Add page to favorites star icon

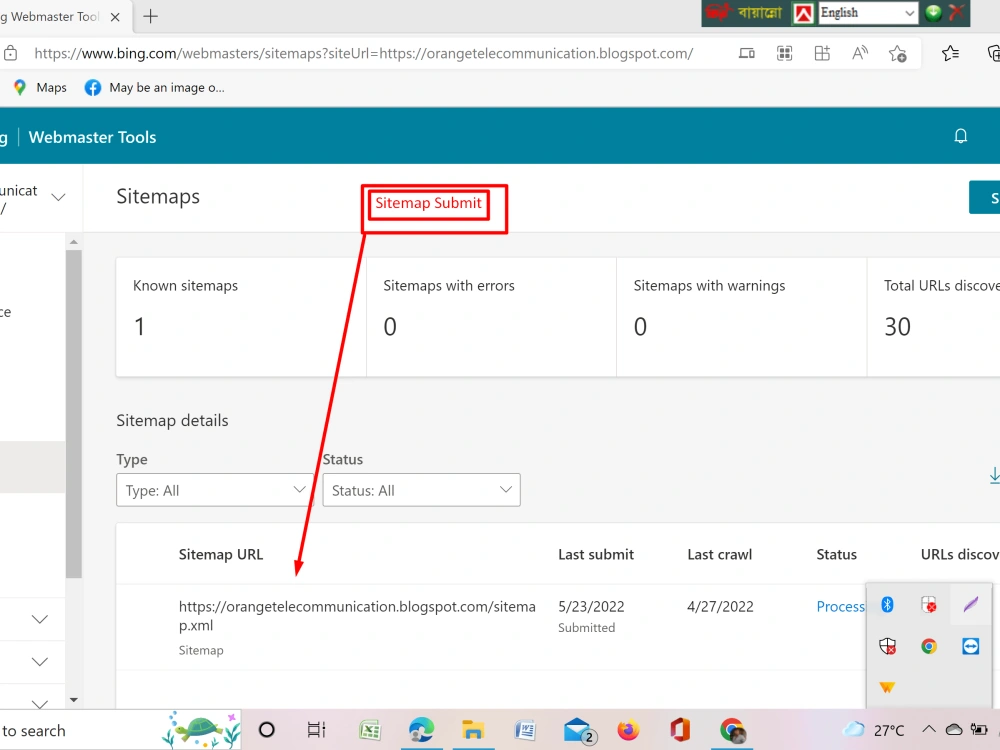pyautogui.click(x=898, y=54)
